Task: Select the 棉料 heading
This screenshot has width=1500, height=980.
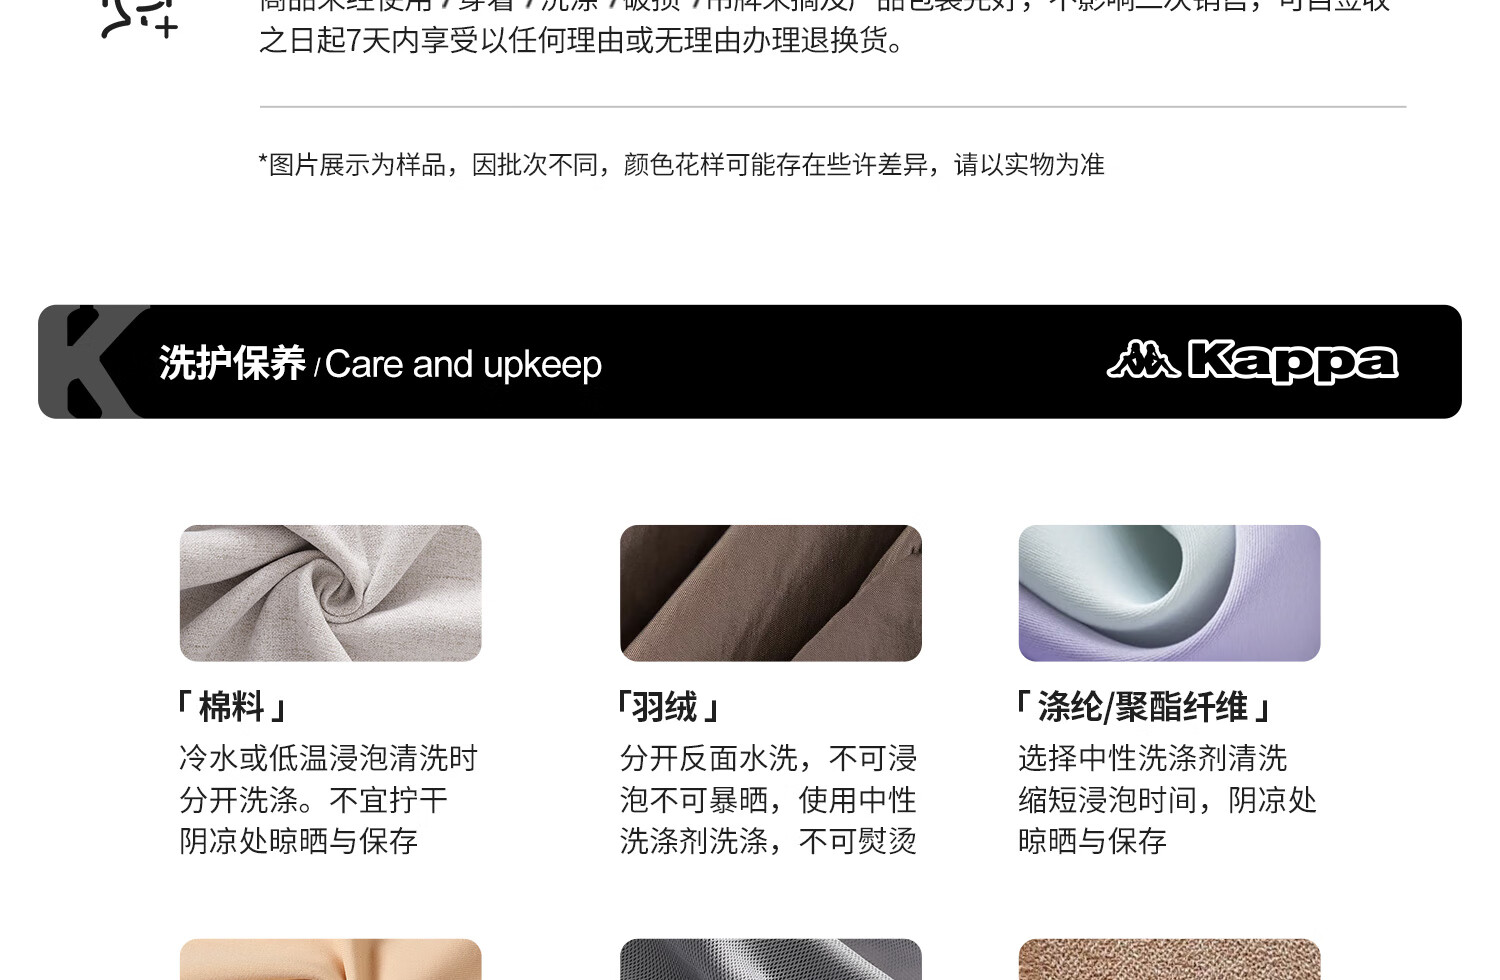Action: (x=232, y=707)
